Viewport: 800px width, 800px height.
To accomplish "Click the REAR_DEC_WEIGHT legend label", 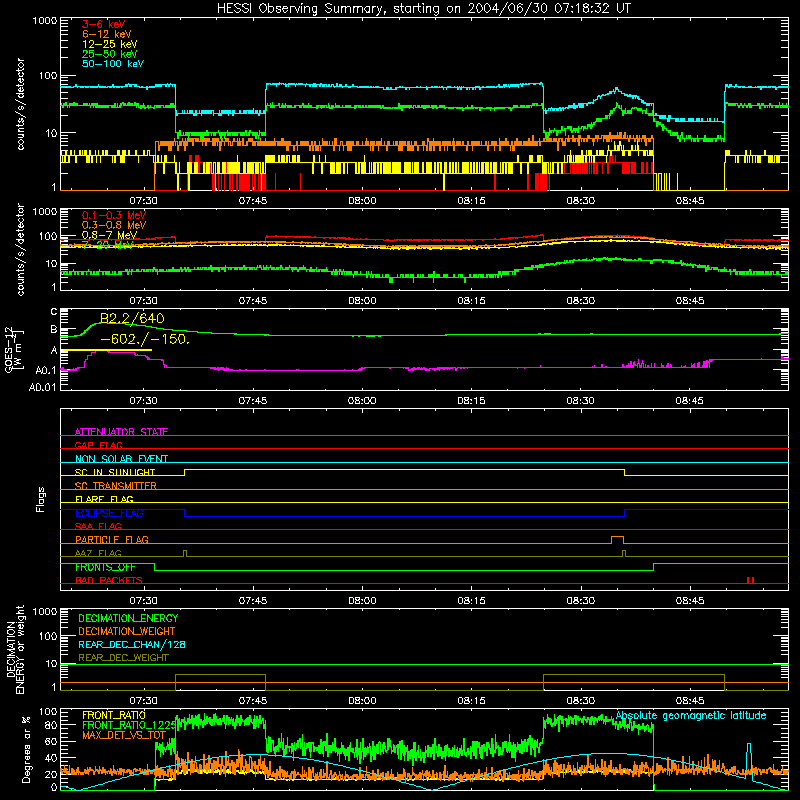I will point(123,658).
